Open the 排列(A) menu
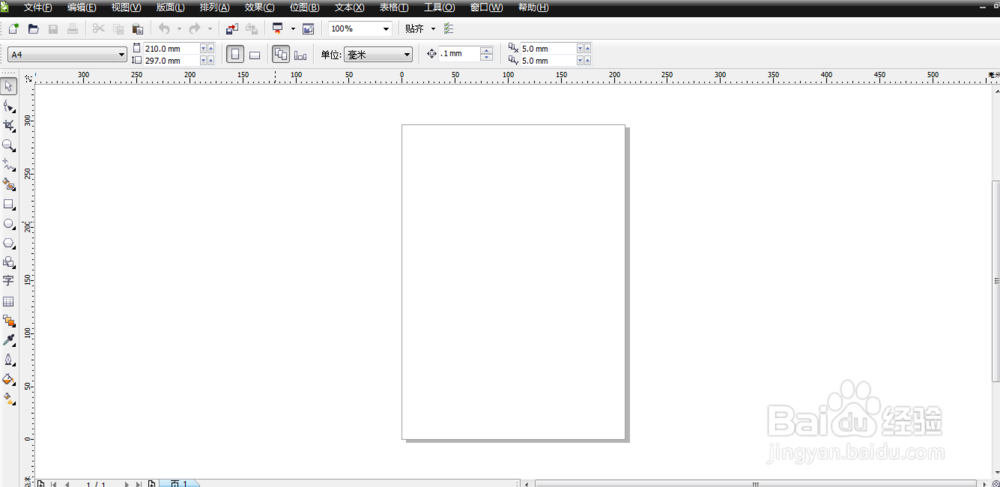Viewport: 1000px width, 487px height. pyautogui.click(x=214, y=8)
